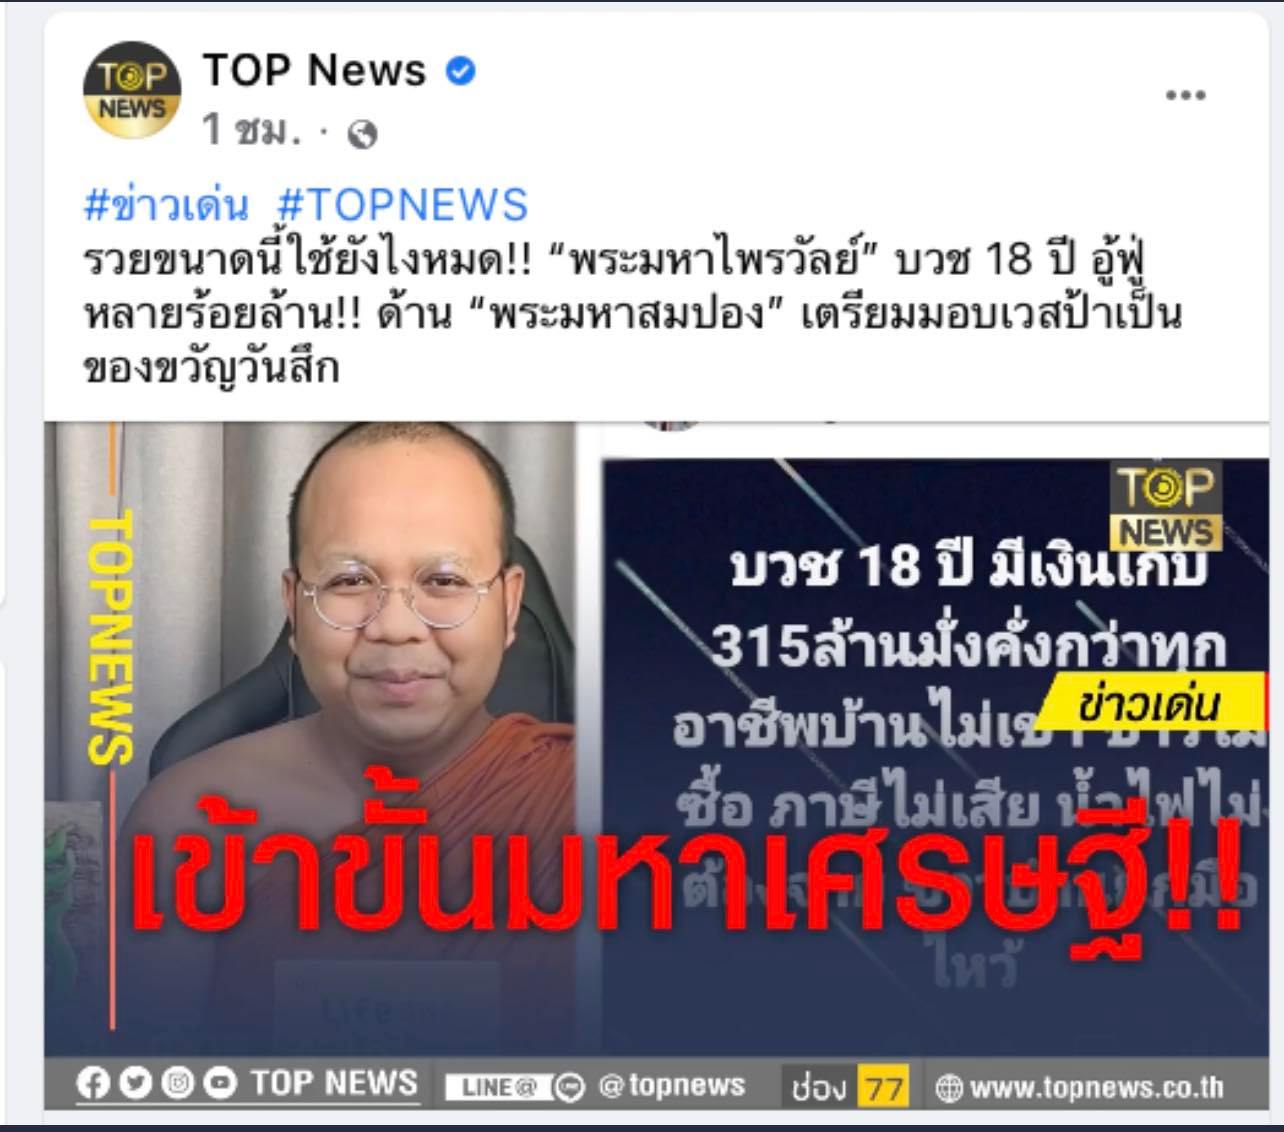Open the TOP News page name link

314,70
